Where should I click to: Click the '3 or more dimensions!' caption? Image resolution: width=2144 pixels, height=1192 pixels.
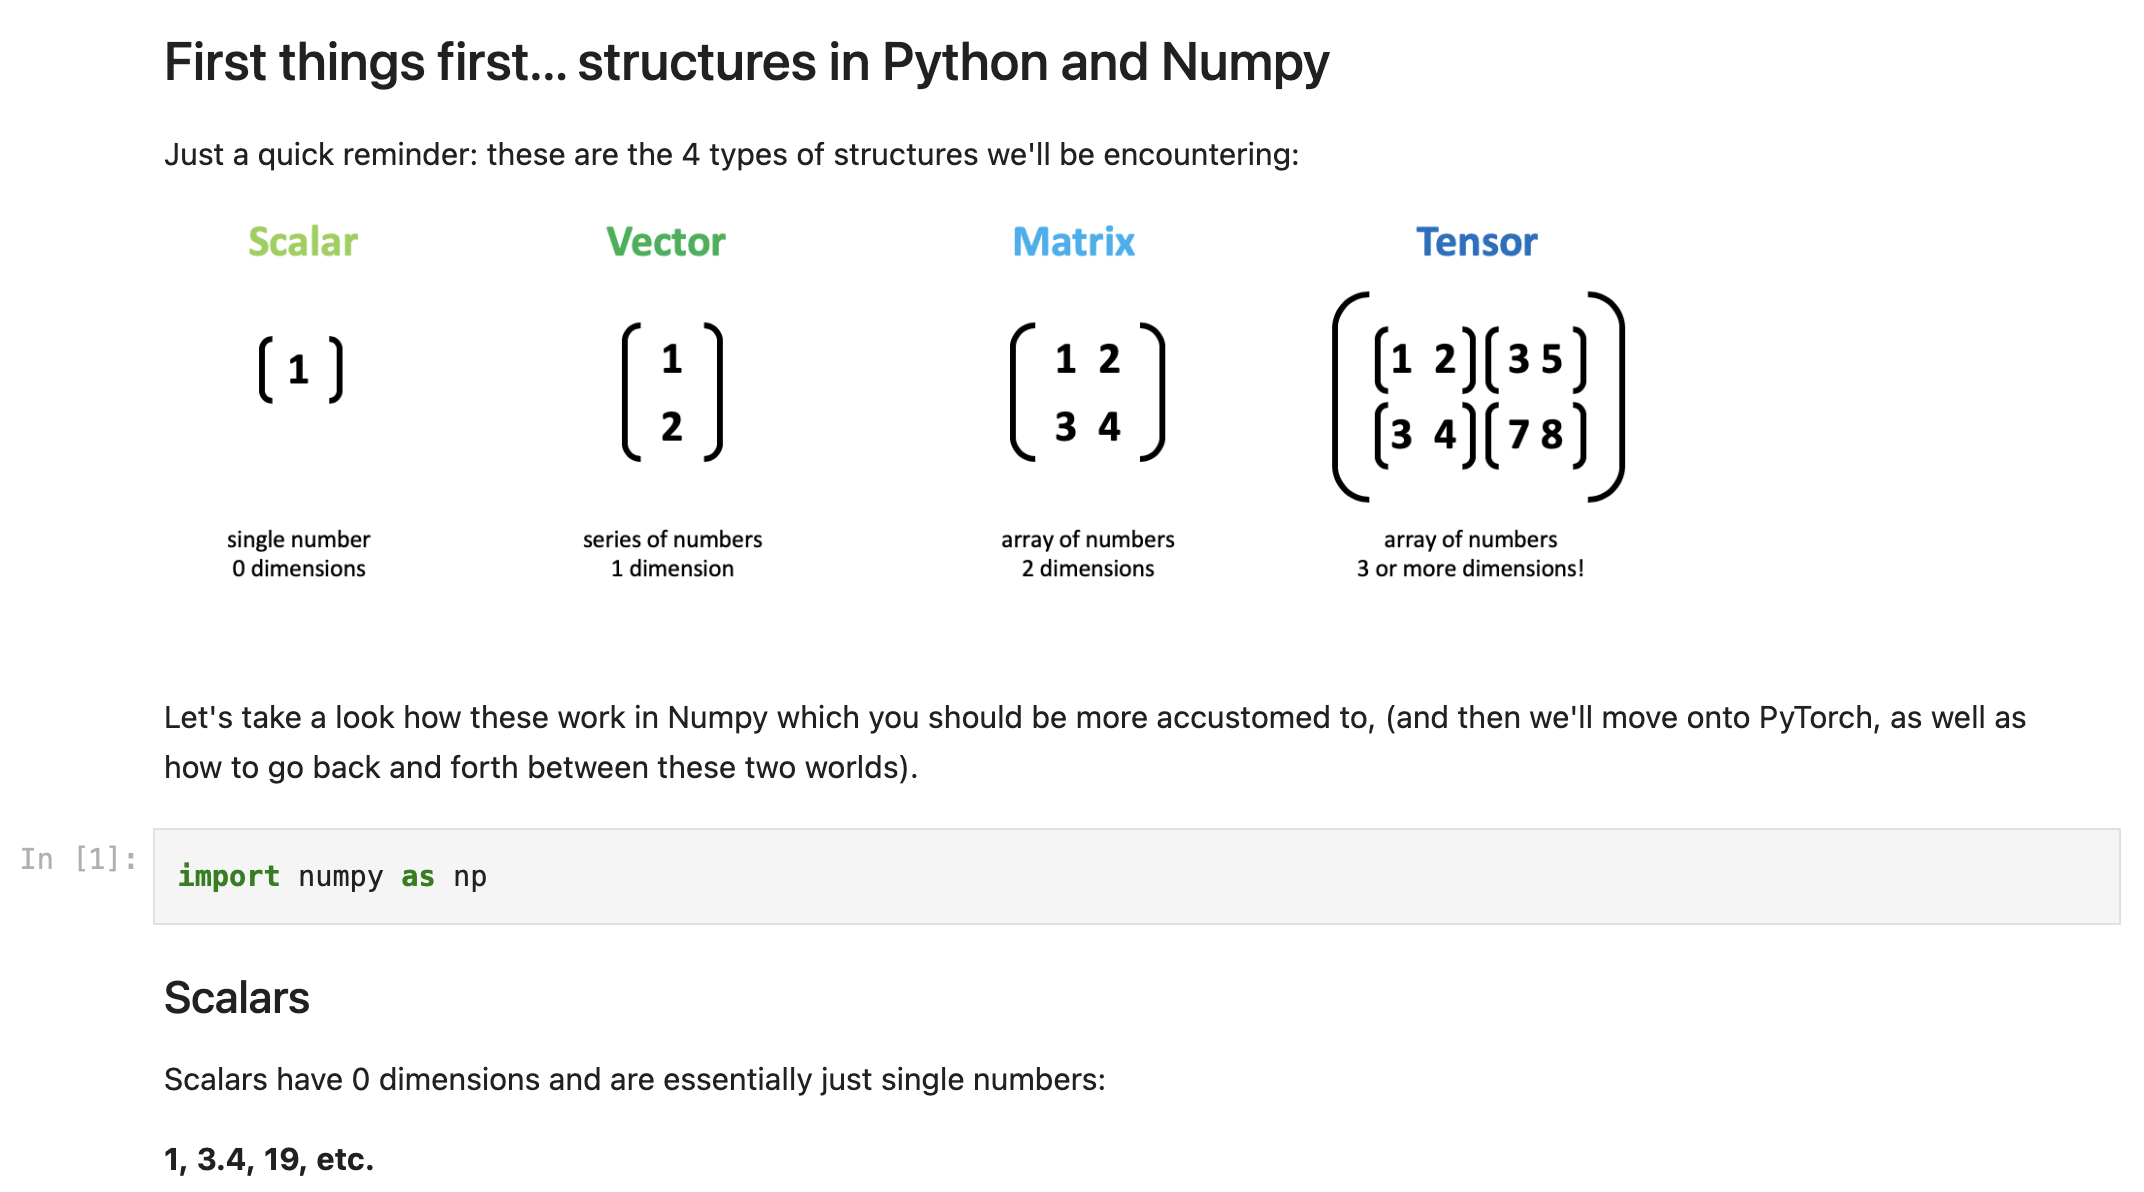(1470, 568)
